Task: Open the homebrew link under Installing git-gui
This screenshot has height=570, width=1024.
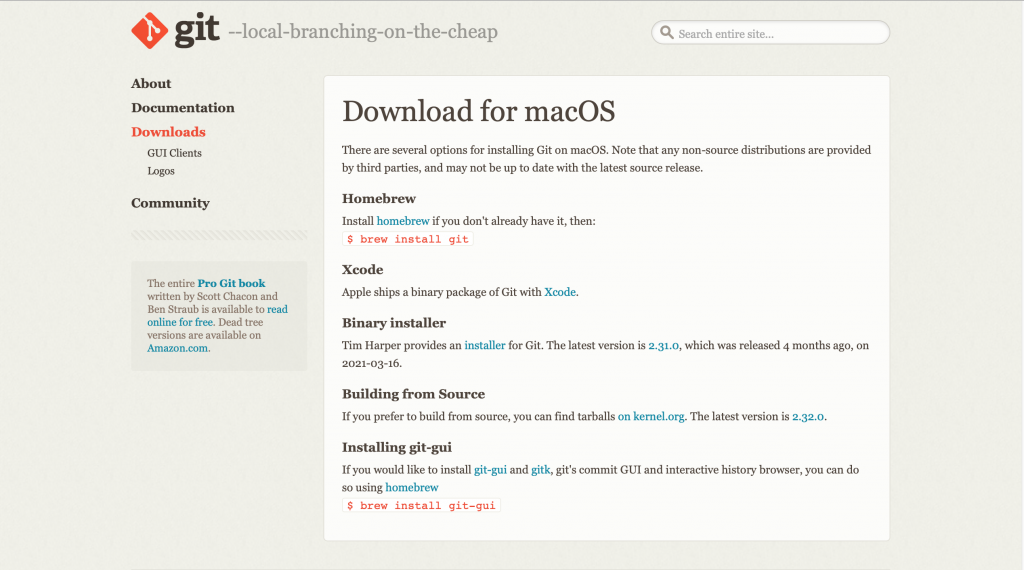Action: [411, 488]
